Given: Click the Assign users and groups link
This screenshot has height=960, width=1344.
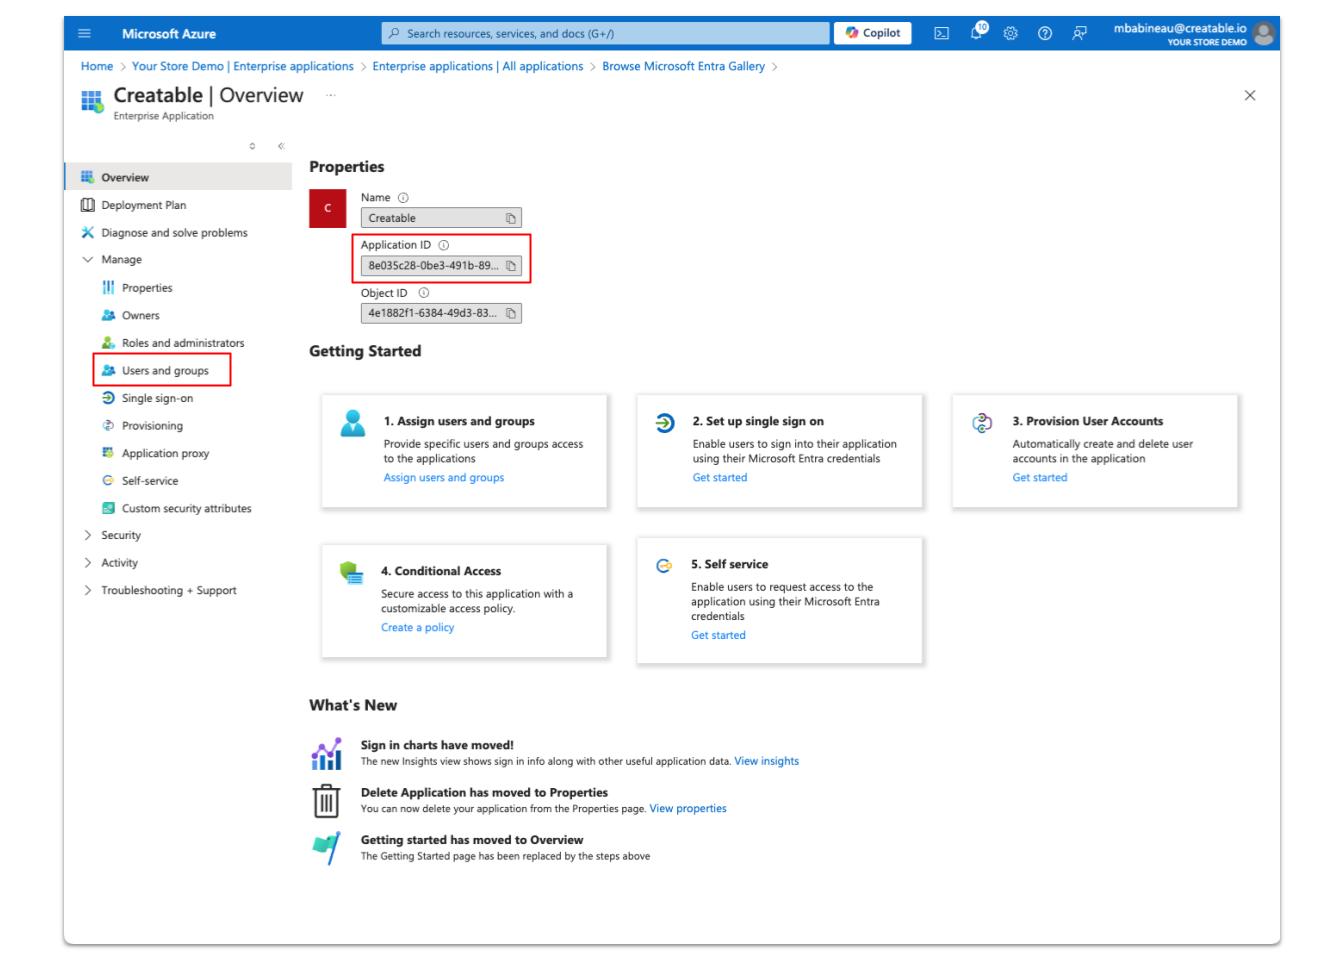Looking at the screenshot, I should pyautogui.click(x=444, y=478).
